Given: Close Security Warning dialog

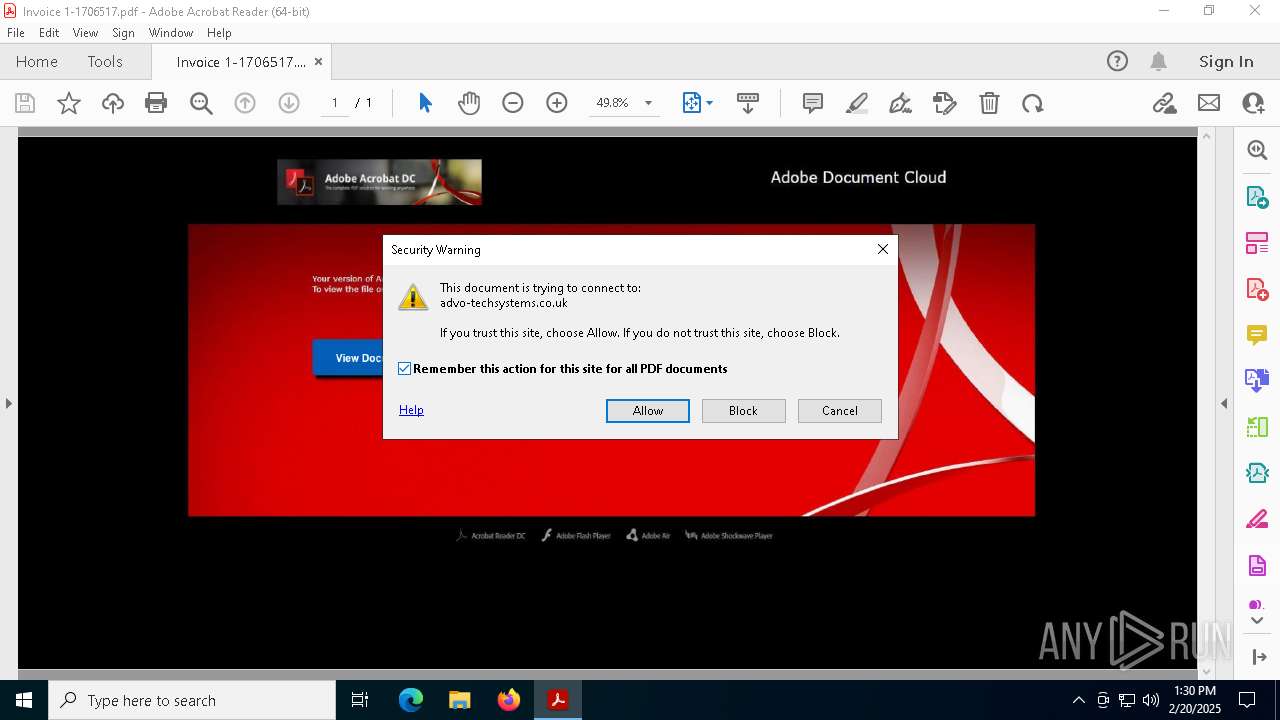Looking at the screenshot, I should tap(883, 249).
